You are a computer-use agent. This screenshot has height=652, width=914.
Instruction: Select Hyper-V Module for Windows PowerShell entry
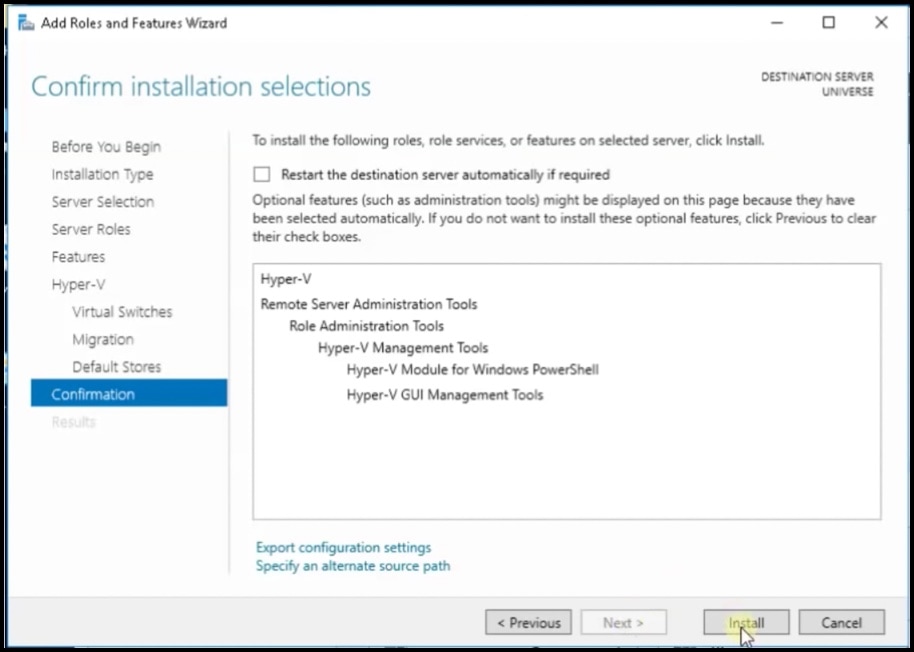point(473,370)
